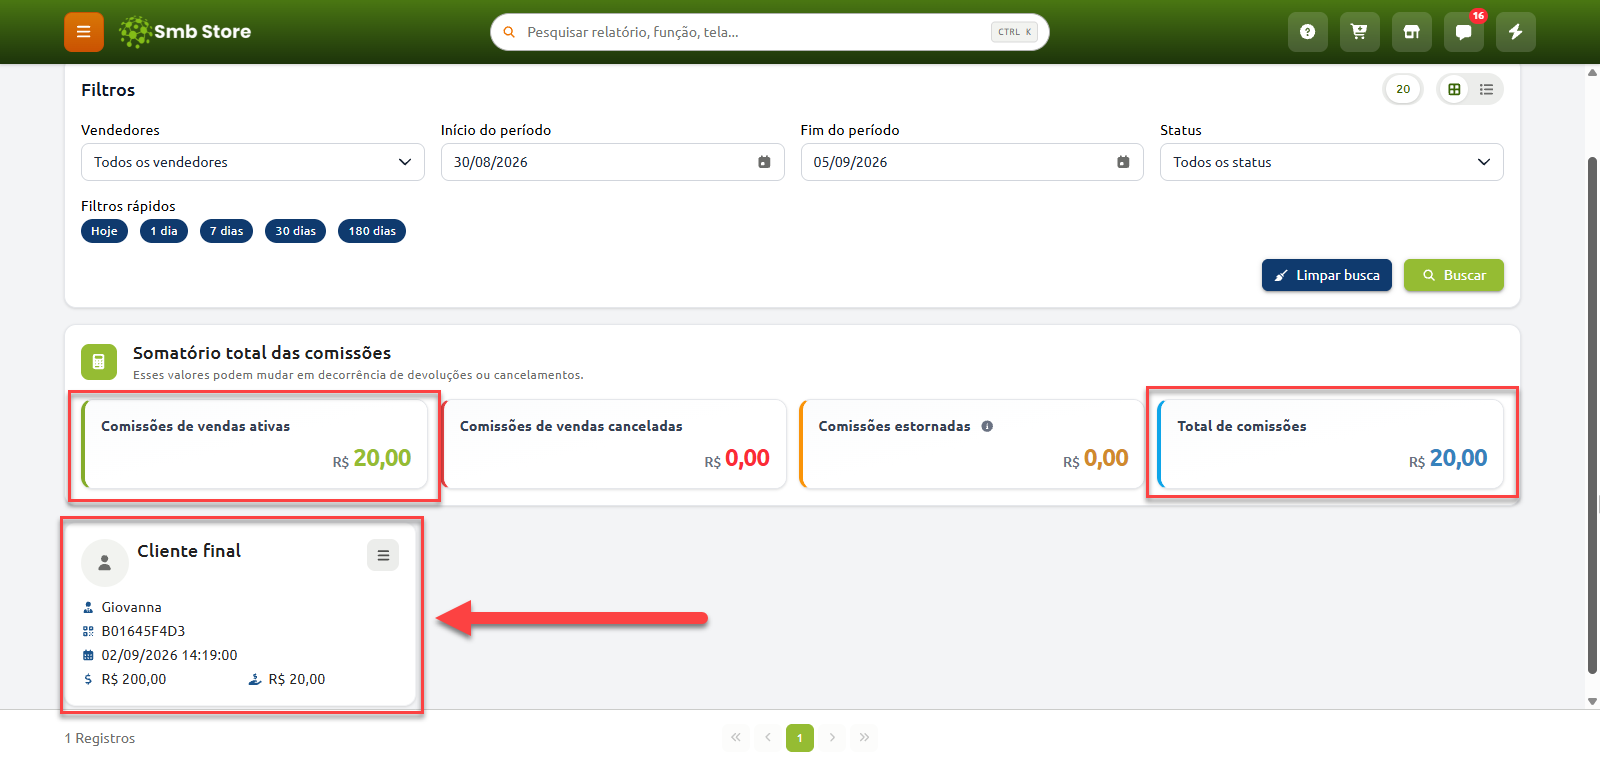Switch to grid card view
The width and height of the screenshot is (1600, 765).
[x=1455, y=89]
